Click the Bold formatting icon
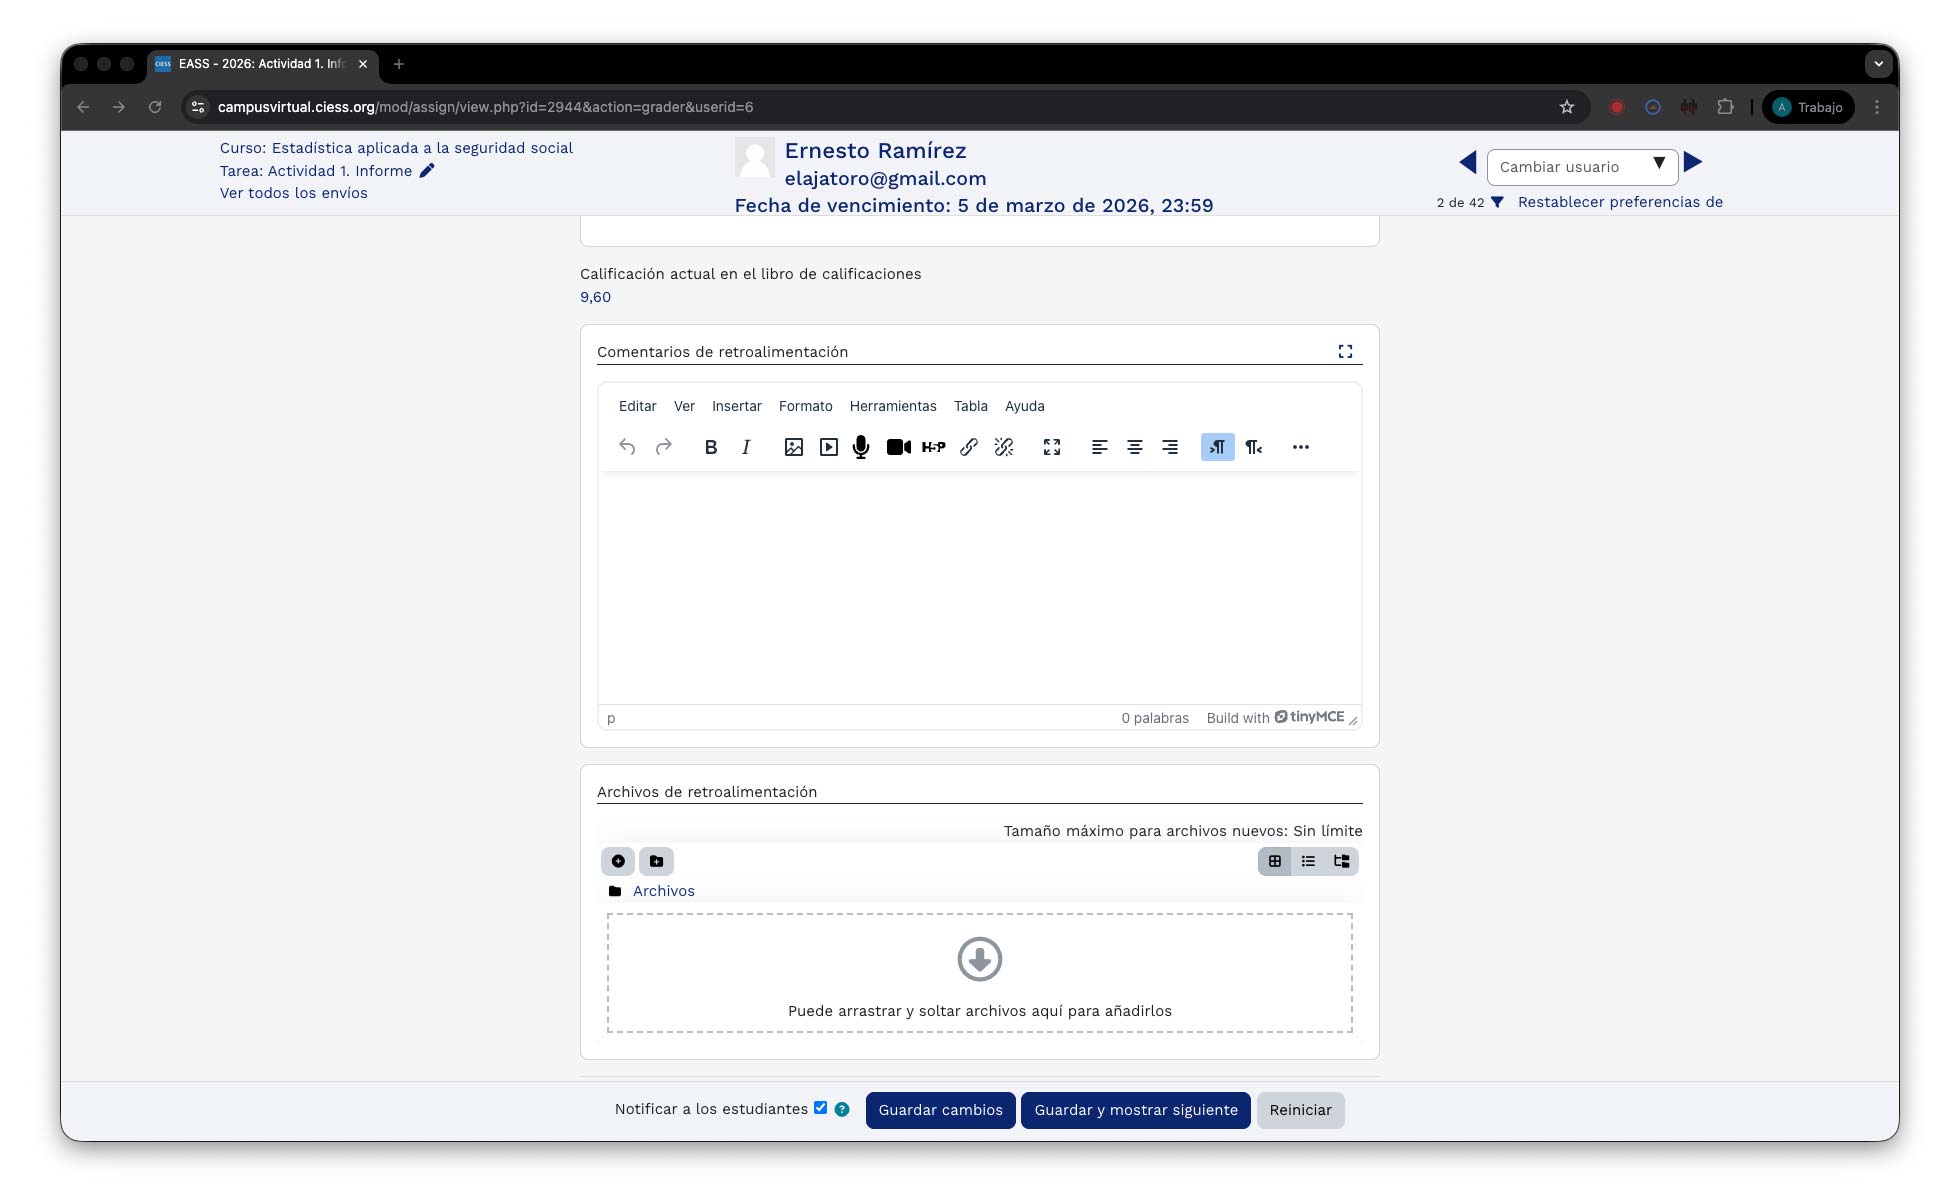 710,447
